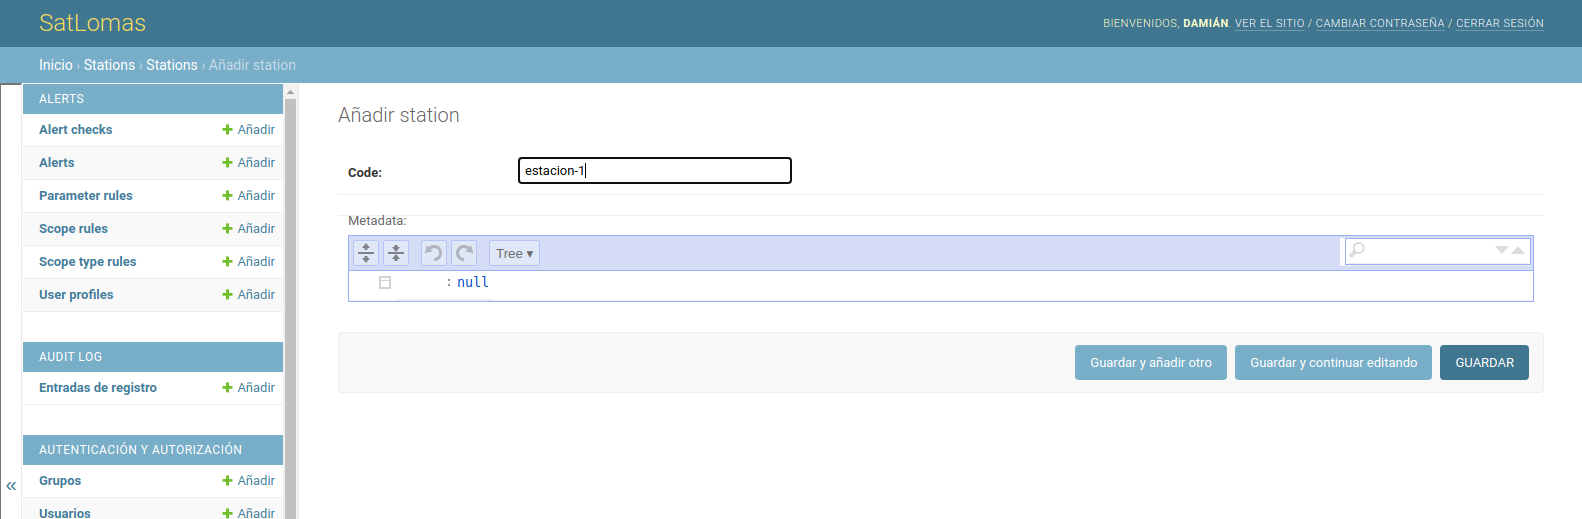The height and width of the screenshot is (519, 1582).
Task: Click the redo arrow in Metadata editor
Action: coord(464,253)
